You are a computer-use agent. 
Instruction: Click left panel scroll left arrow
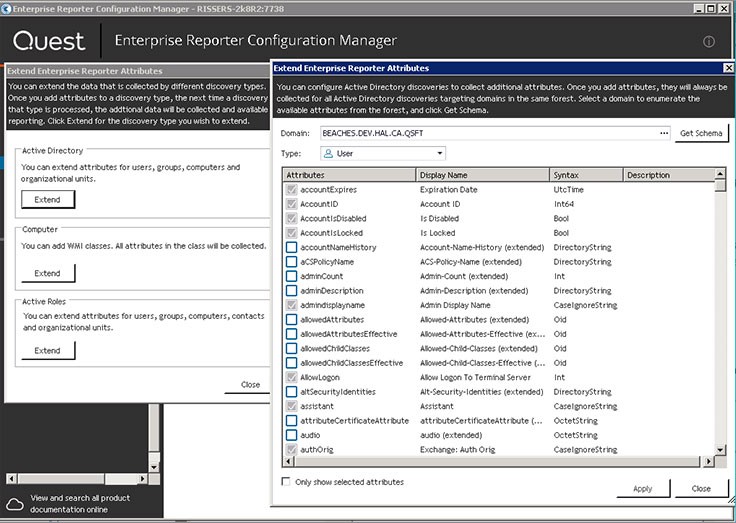click(x=11, y=479)
